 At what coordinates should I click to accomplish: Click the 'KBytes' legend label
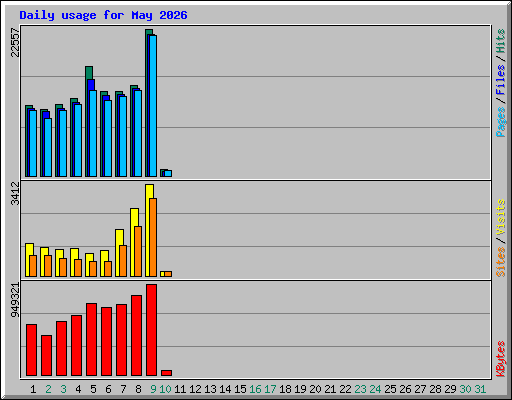click(x=500, y=359)
